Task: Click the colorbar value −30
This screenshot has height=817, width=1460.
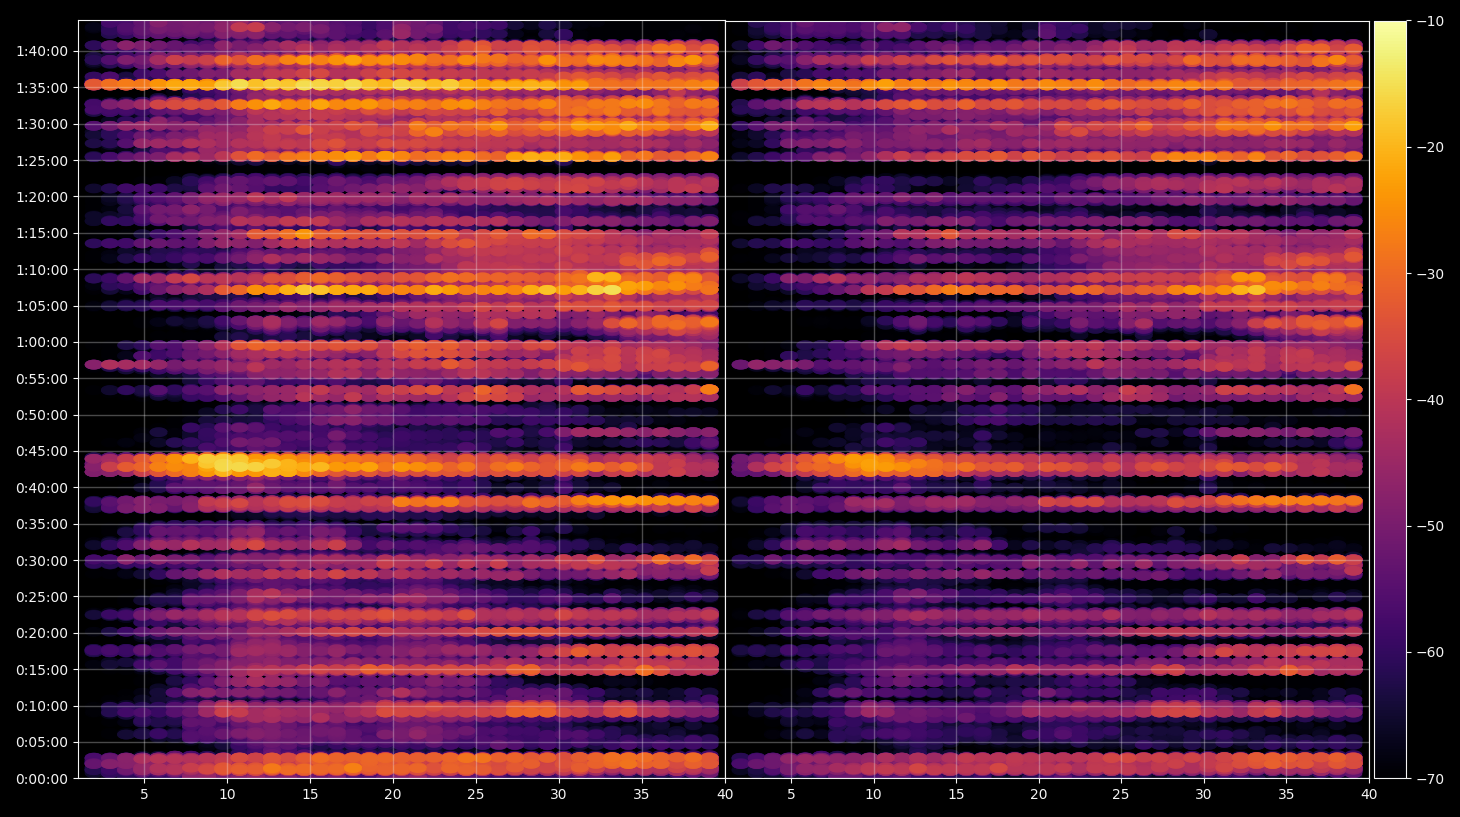Action: pos(1430,274)
